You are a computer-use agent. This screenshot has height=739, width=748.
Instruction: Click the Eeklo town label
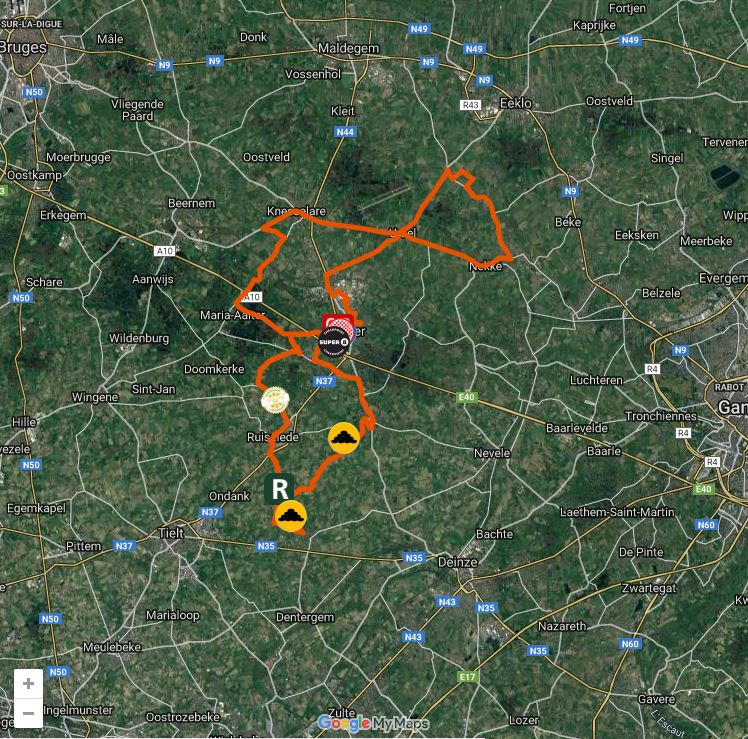[515, 103]
